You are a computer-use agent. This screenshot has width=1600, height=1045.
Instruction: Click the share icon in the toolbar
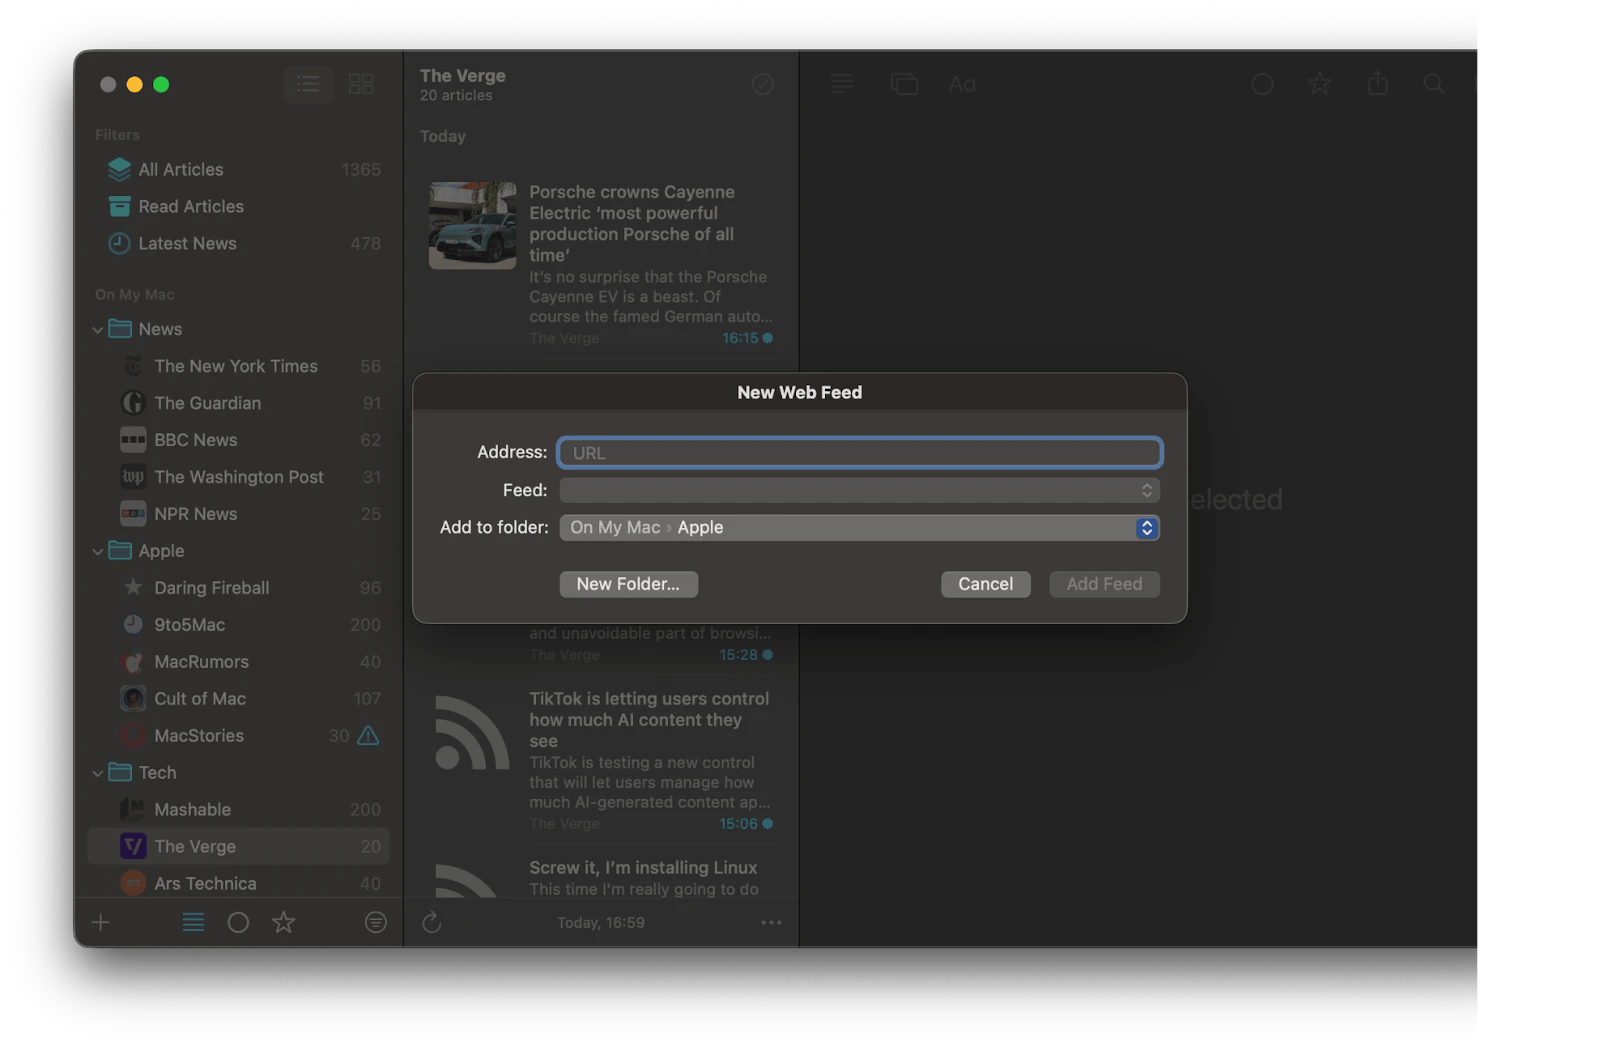point(1377,84)
